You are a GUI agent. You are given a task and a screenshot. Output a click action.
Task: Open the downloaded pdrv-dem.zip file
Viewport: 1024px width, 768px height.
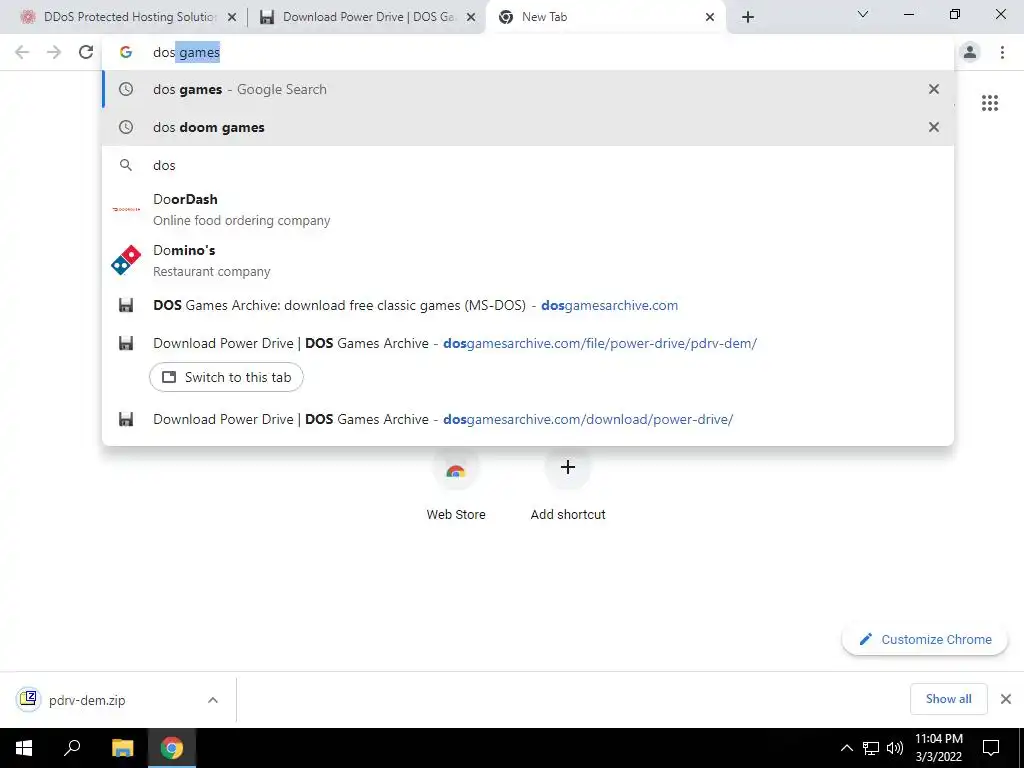point(86,700)
